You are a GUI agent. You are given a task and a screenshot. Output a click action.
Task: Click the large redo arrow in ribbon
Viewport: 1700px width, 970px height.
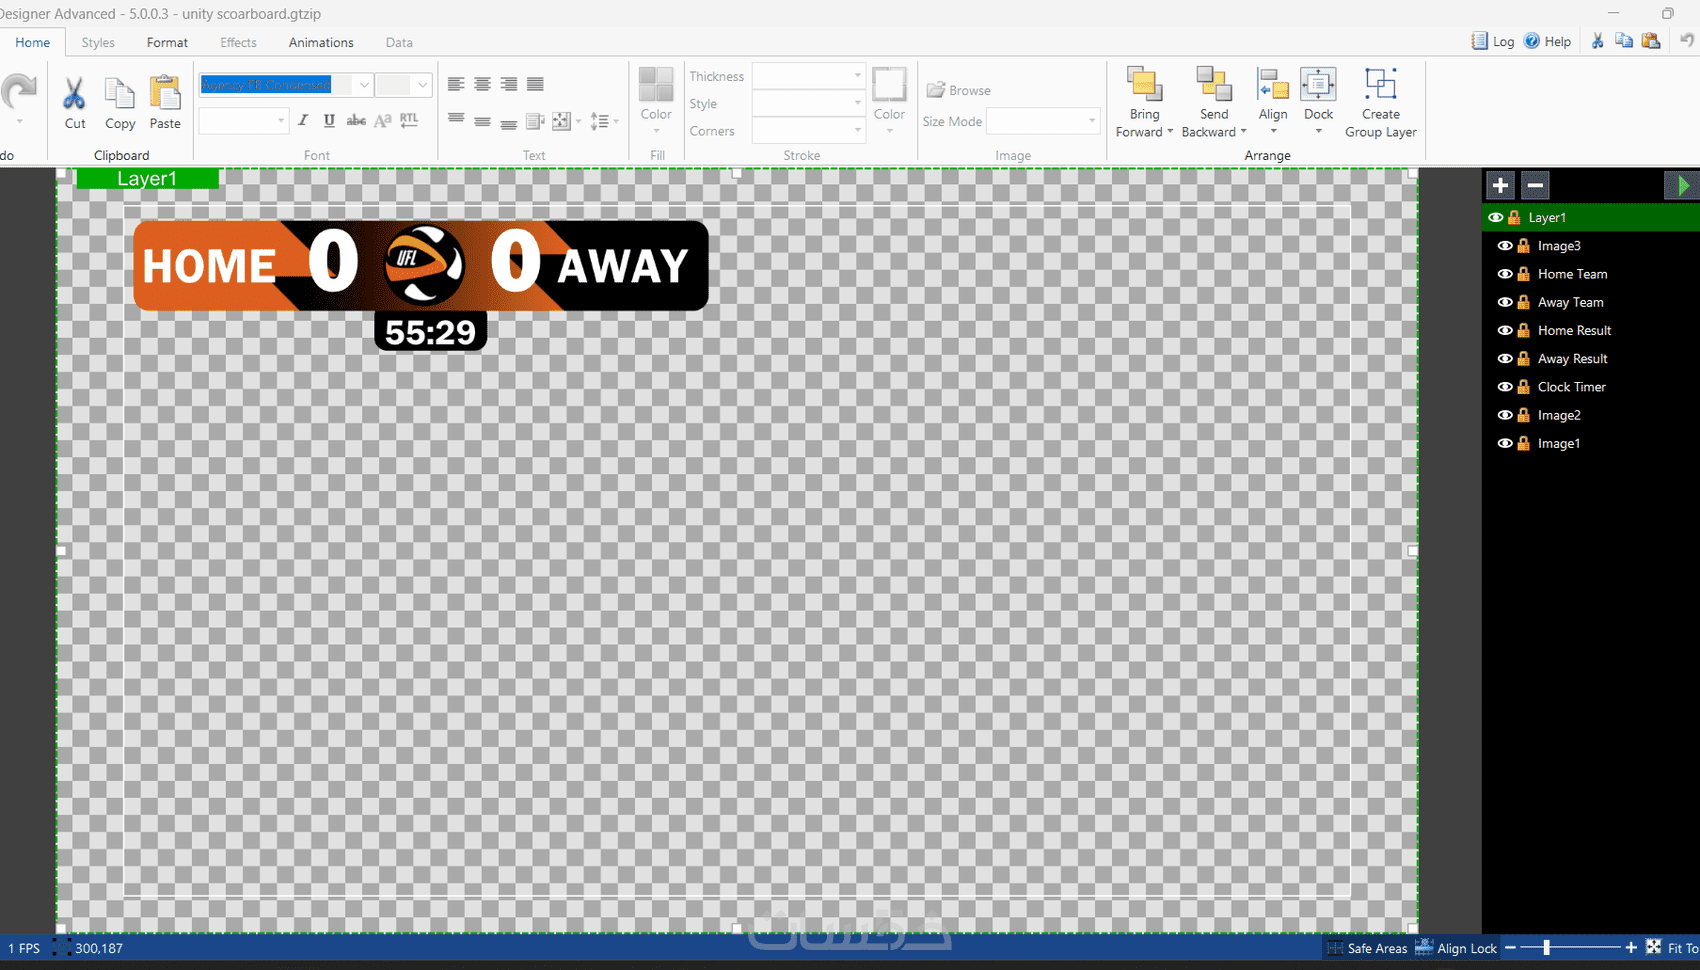click(18, 92)
